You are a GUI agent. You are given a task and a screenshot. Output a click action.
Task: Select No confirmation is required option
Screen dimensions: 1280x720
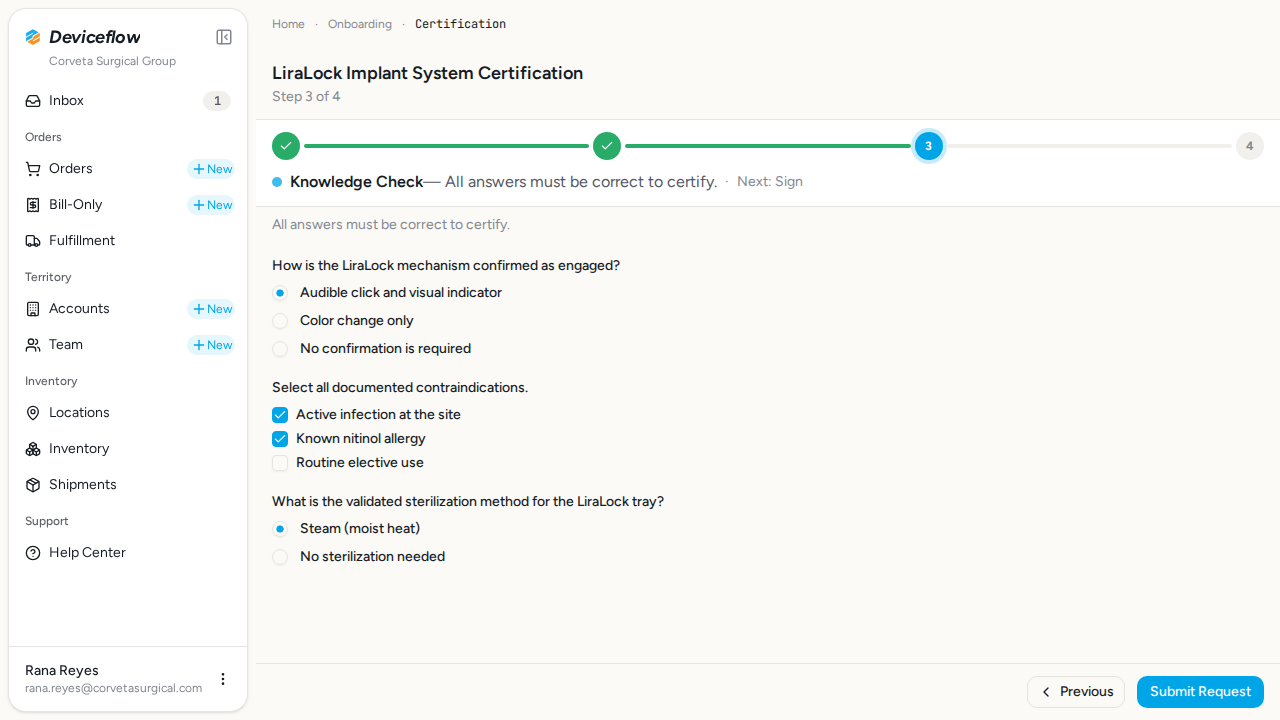pyautogui.click(x=280, y=349)
